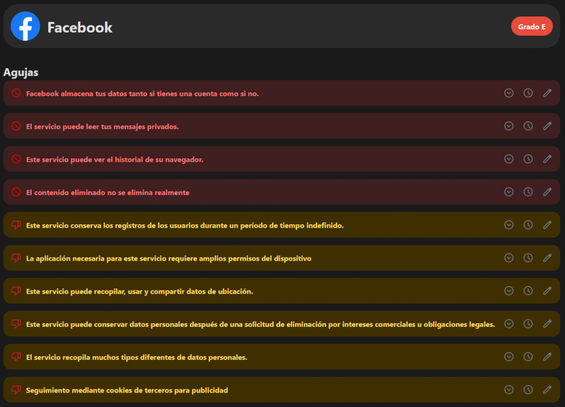
Task: Click pencil icon on 'cookies de terceros' row
Action: click(x=547, y=390)
